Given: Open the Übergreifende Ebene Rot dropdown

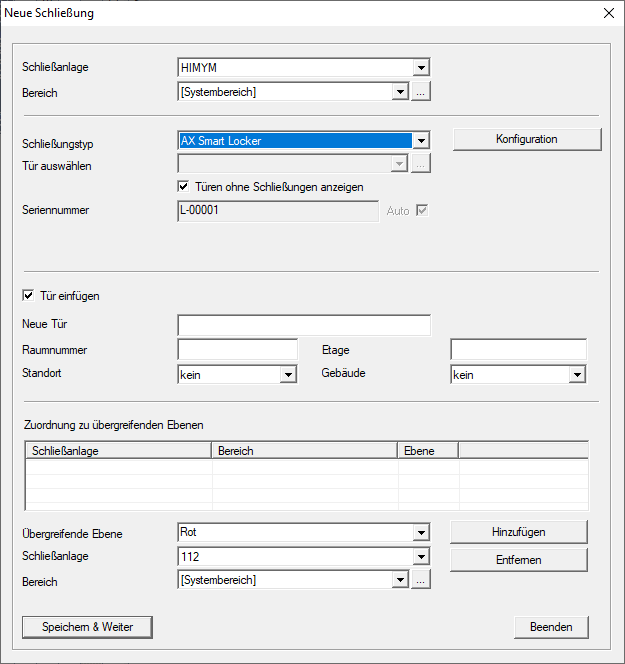Looking at the screenshot, I should [x=422, y=533].
